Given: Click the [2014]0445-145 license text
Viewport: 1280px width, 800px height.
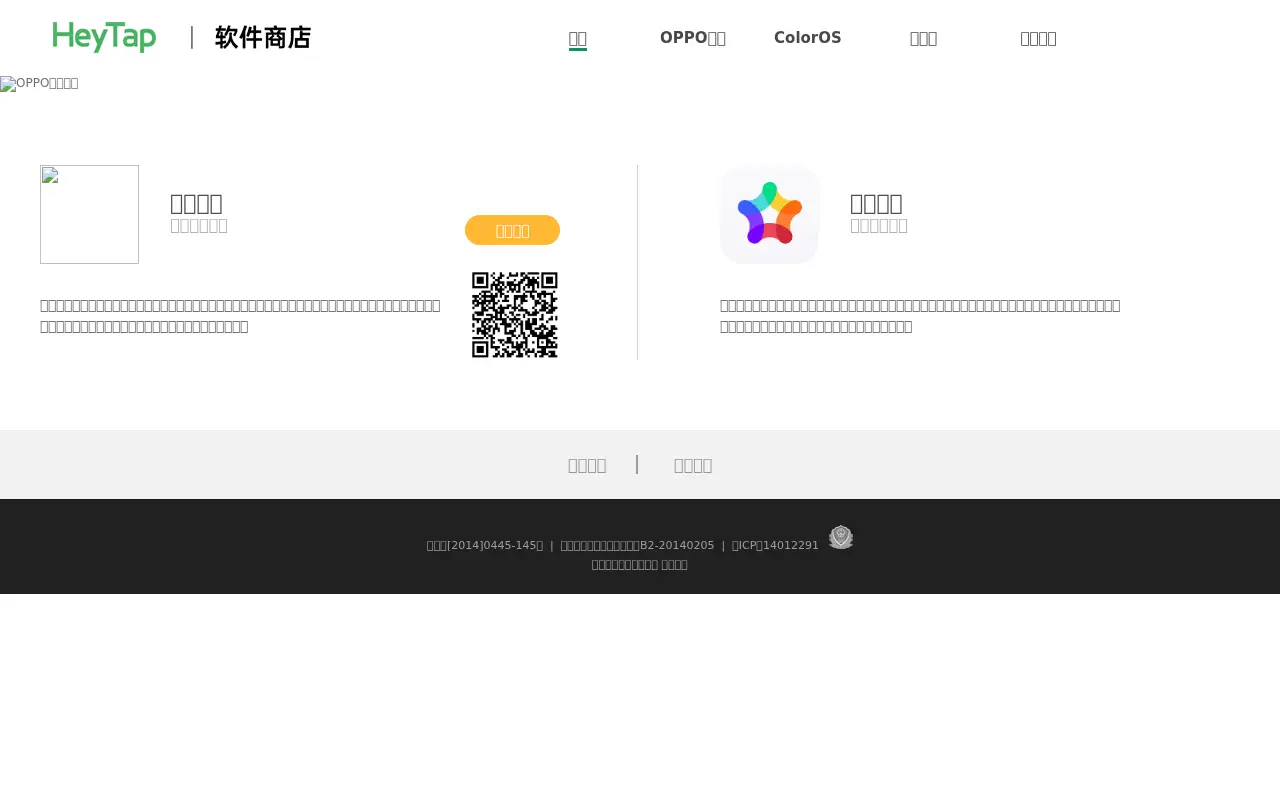Looking at the screenshot, I should pyautogui.click(x=485, y=545).
